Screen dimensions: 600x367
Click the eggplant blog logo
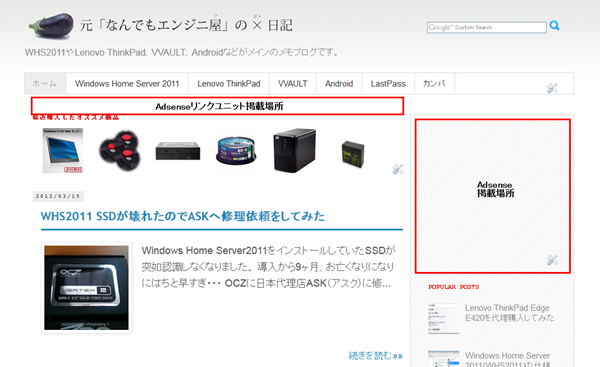point(51,25)
